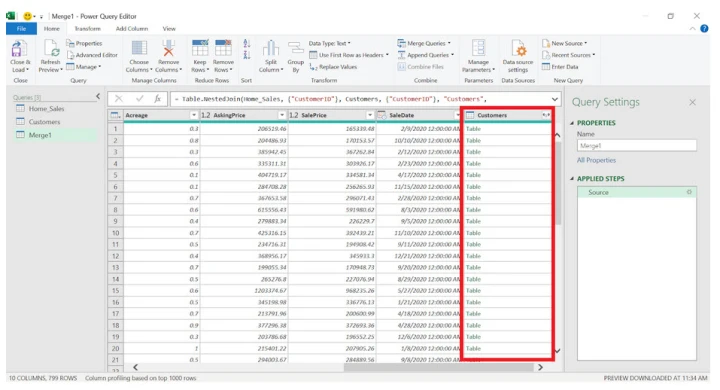Cancel the formula with the X icon
720x390 pixels.
(x=118, y=99)
